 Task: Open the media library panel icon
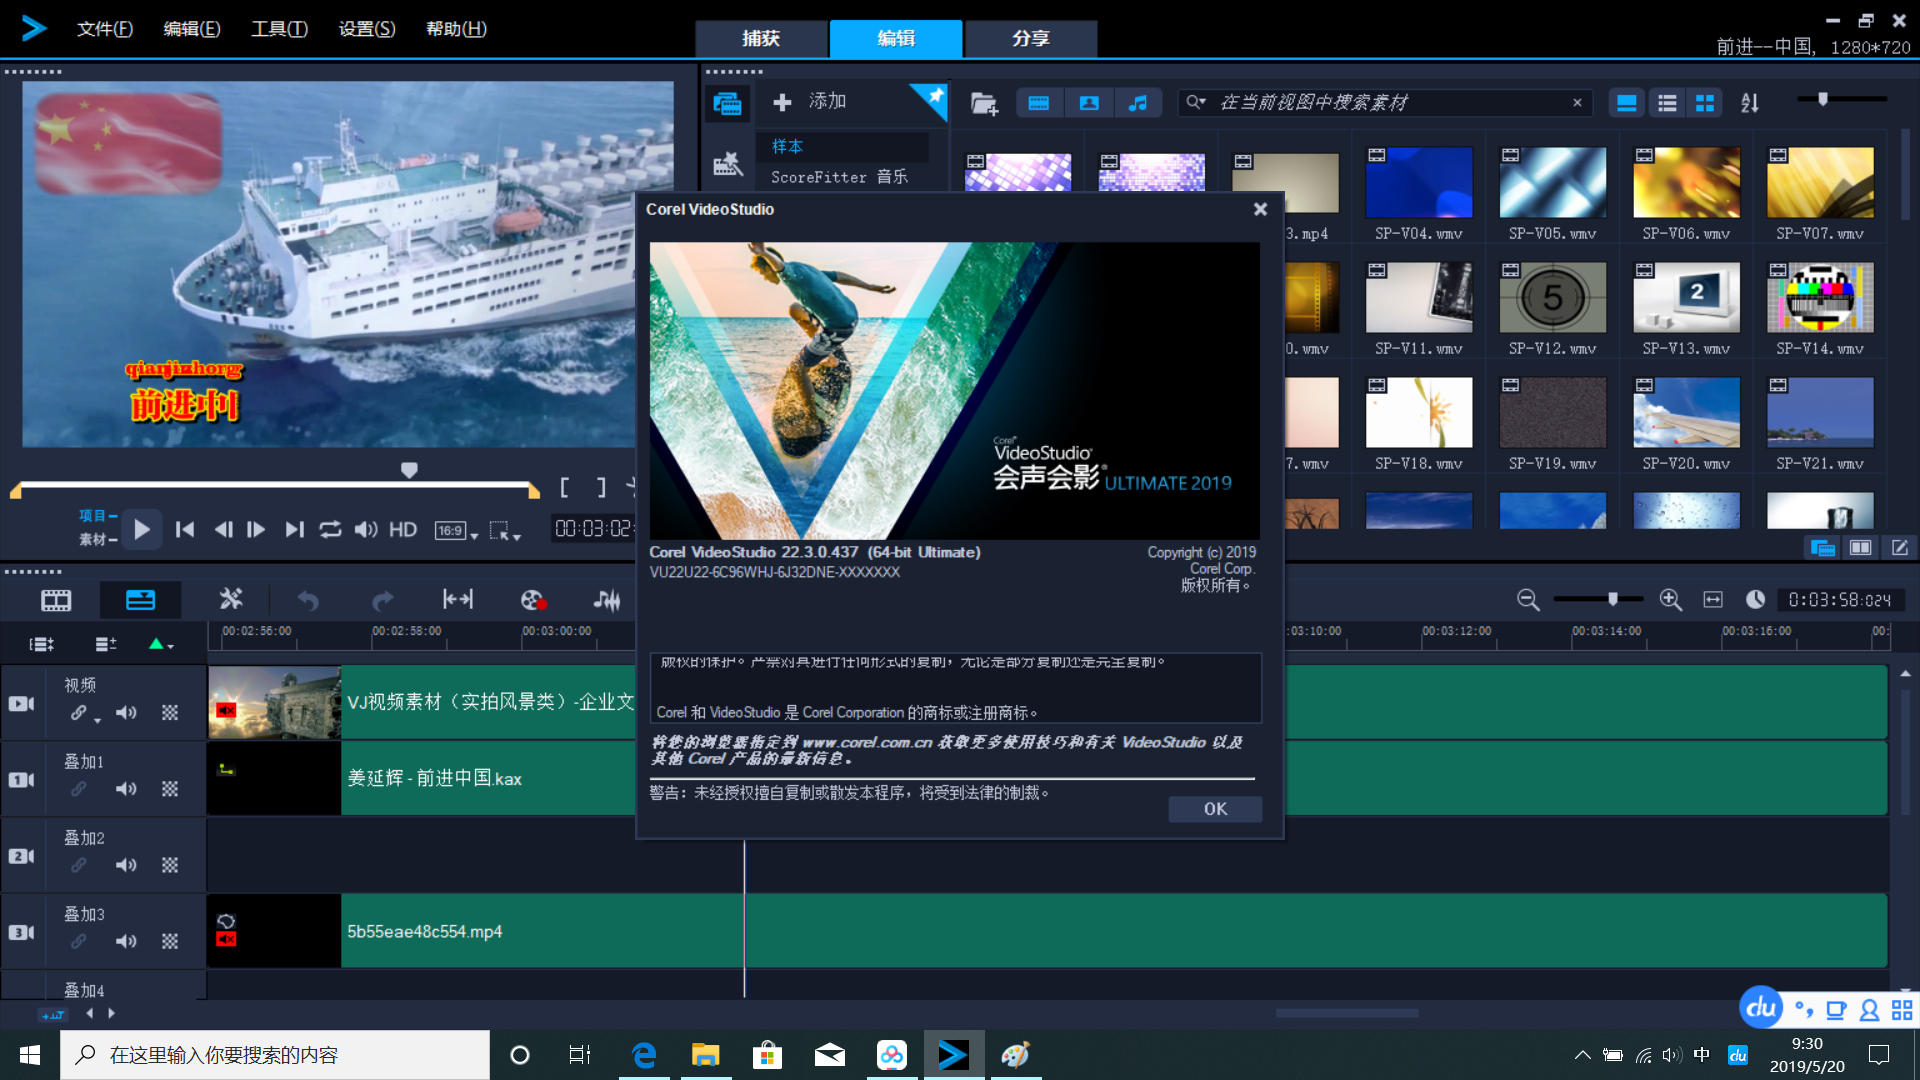click(x=727, y=103)
